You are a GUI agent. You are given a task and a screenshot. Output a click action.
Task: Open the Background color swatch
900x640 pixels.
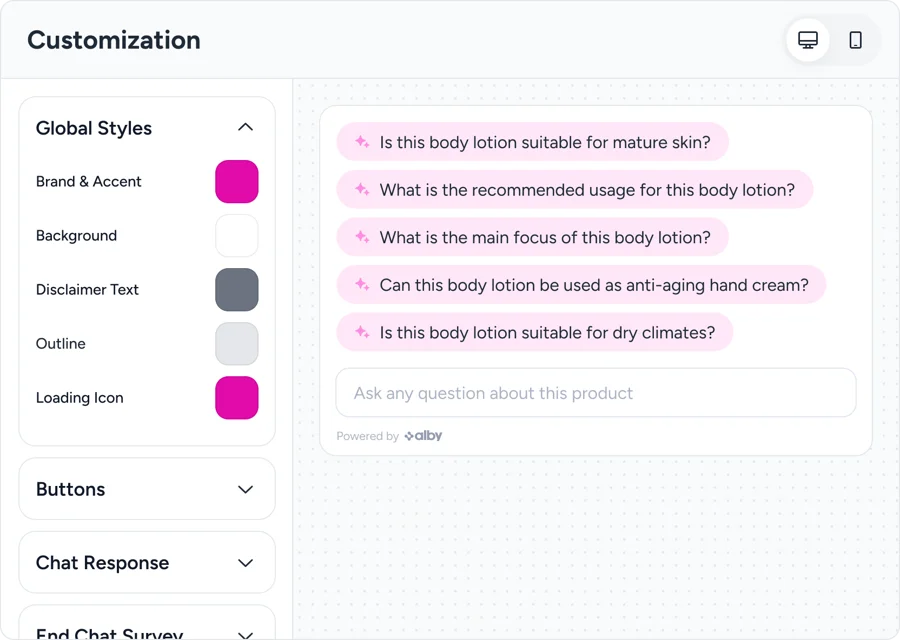click(x=236, y=235)
